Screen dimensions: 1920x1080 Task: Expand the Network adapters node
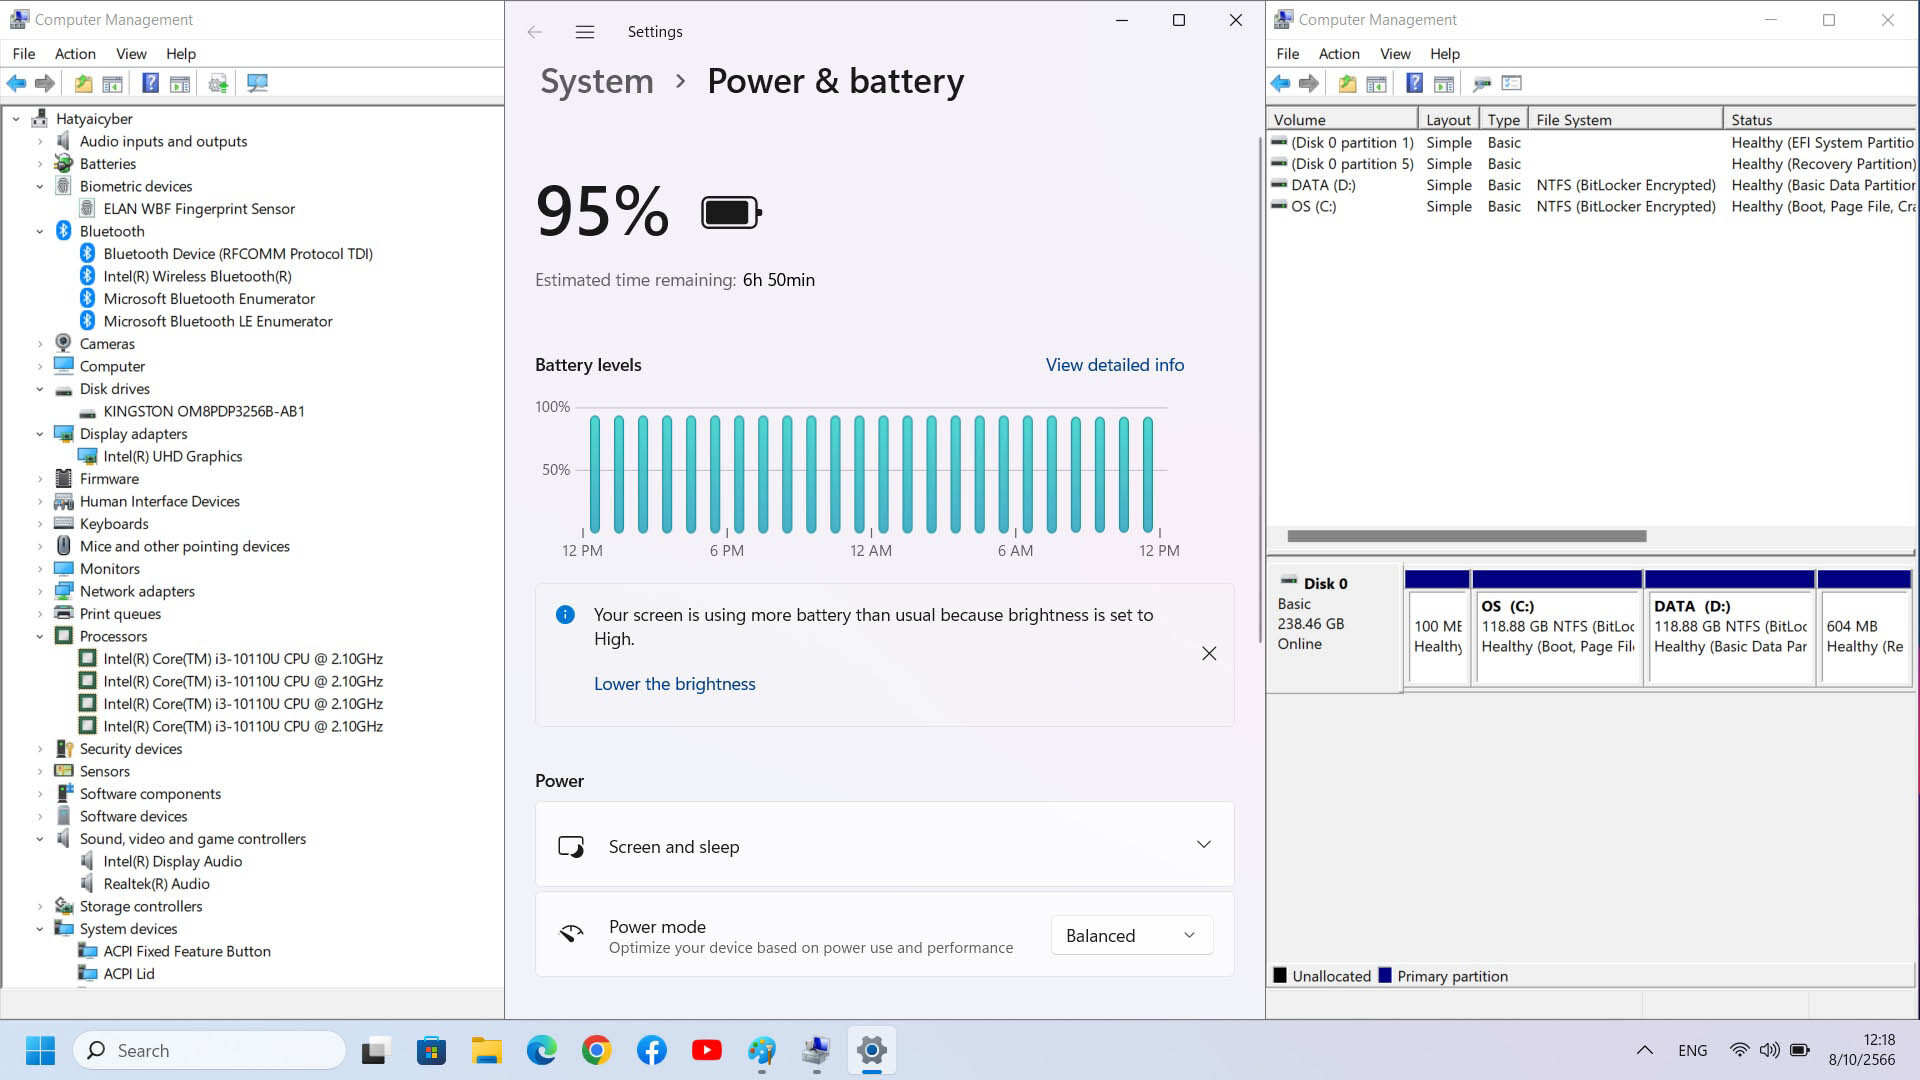(x=40, y=591)
